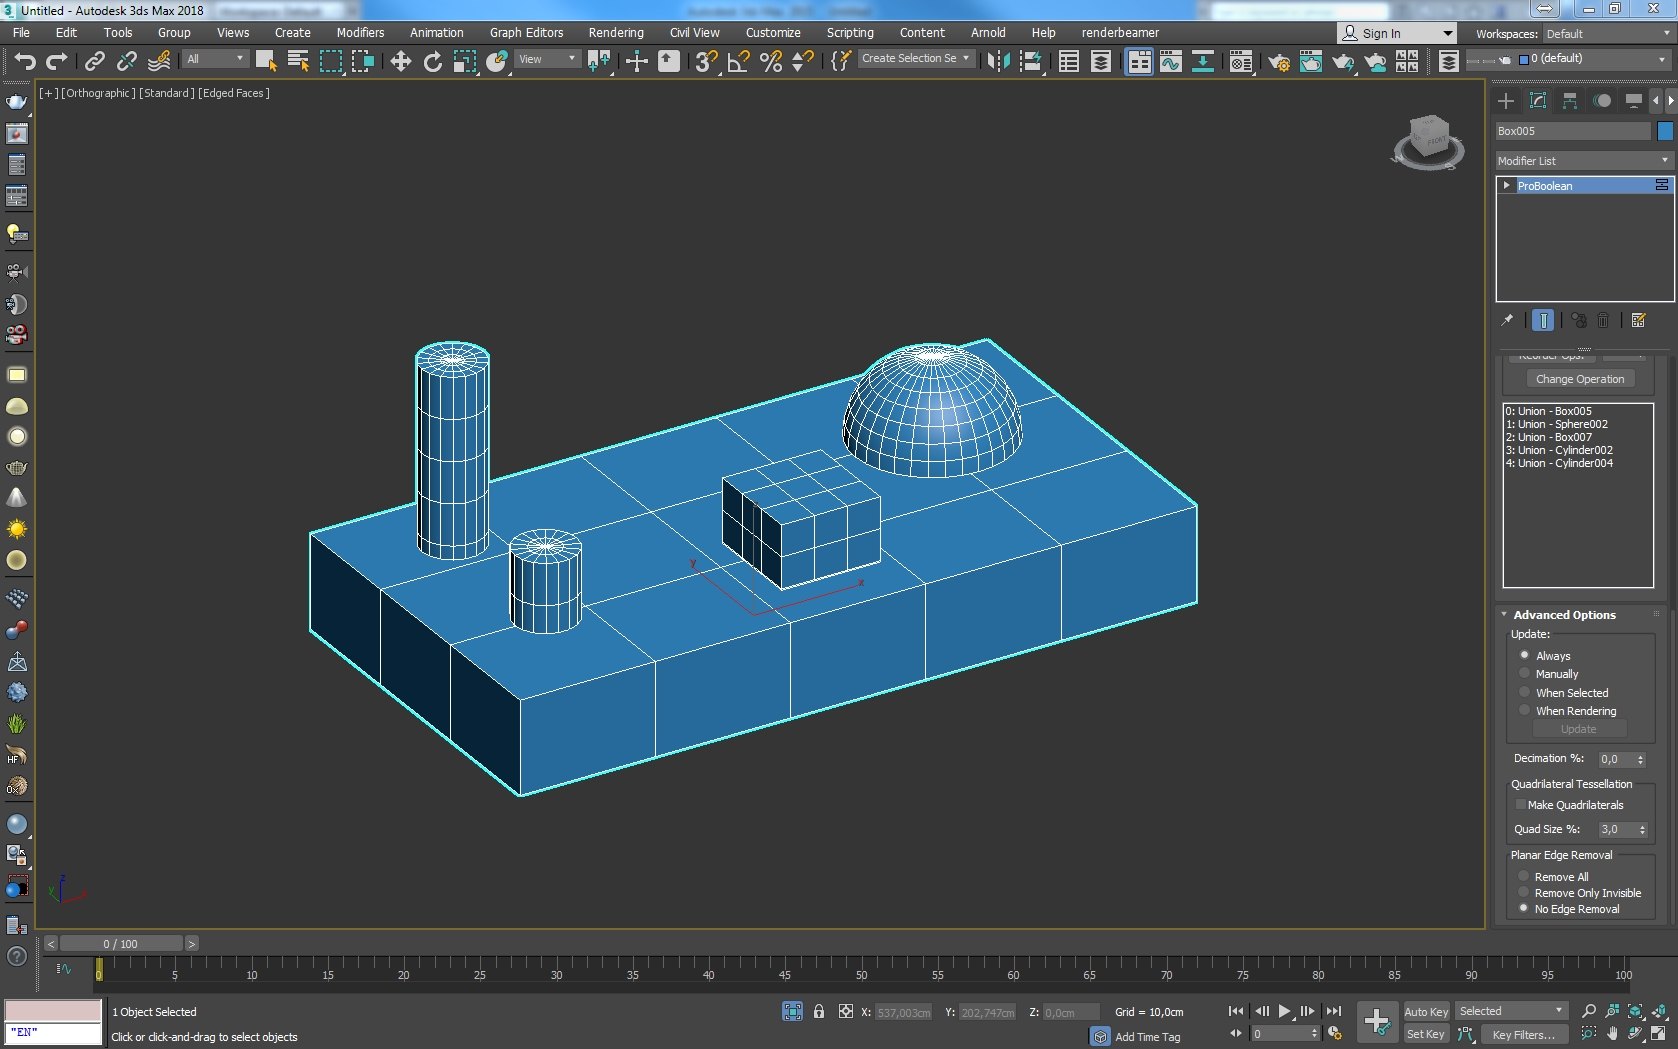
Task: Click the ViewCube navigation widget
Action: click(x=1429, y=141)
